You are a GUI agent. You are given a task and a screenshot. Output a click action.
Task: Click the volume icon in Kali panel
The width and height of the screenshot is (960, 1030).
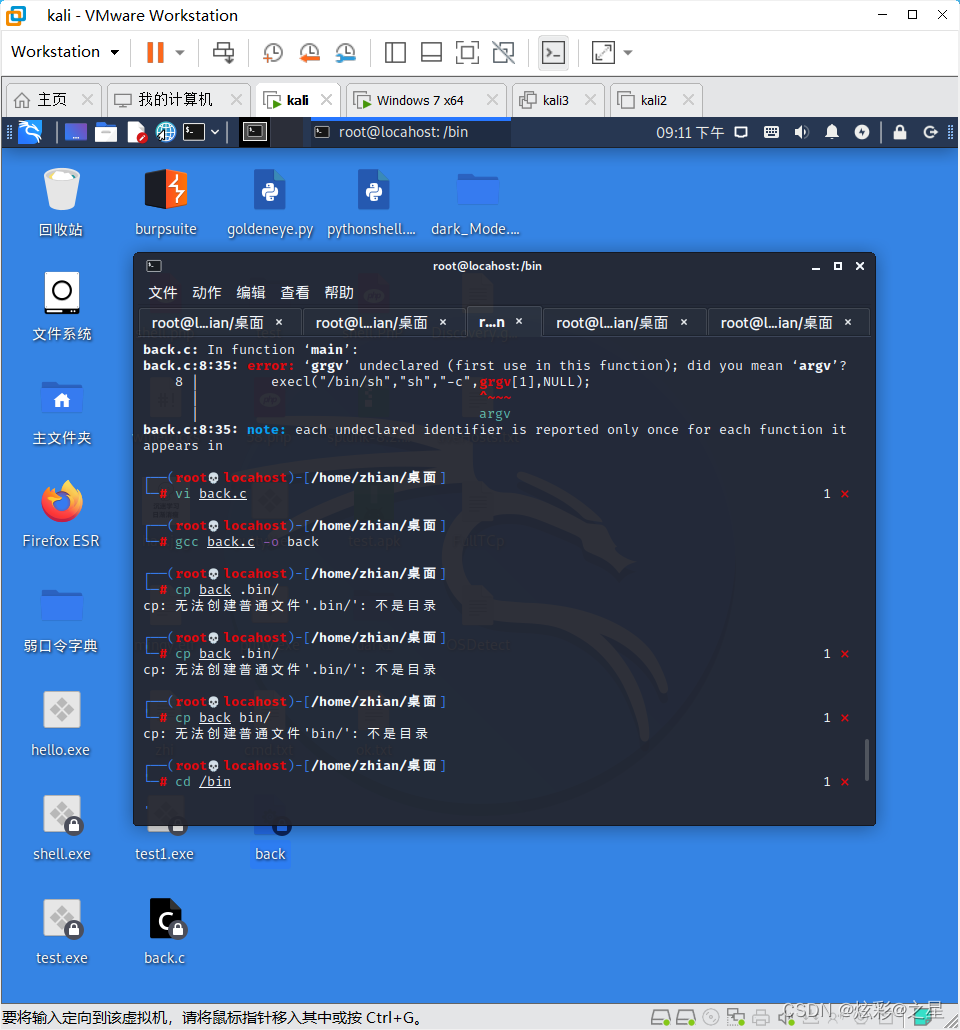801,133
